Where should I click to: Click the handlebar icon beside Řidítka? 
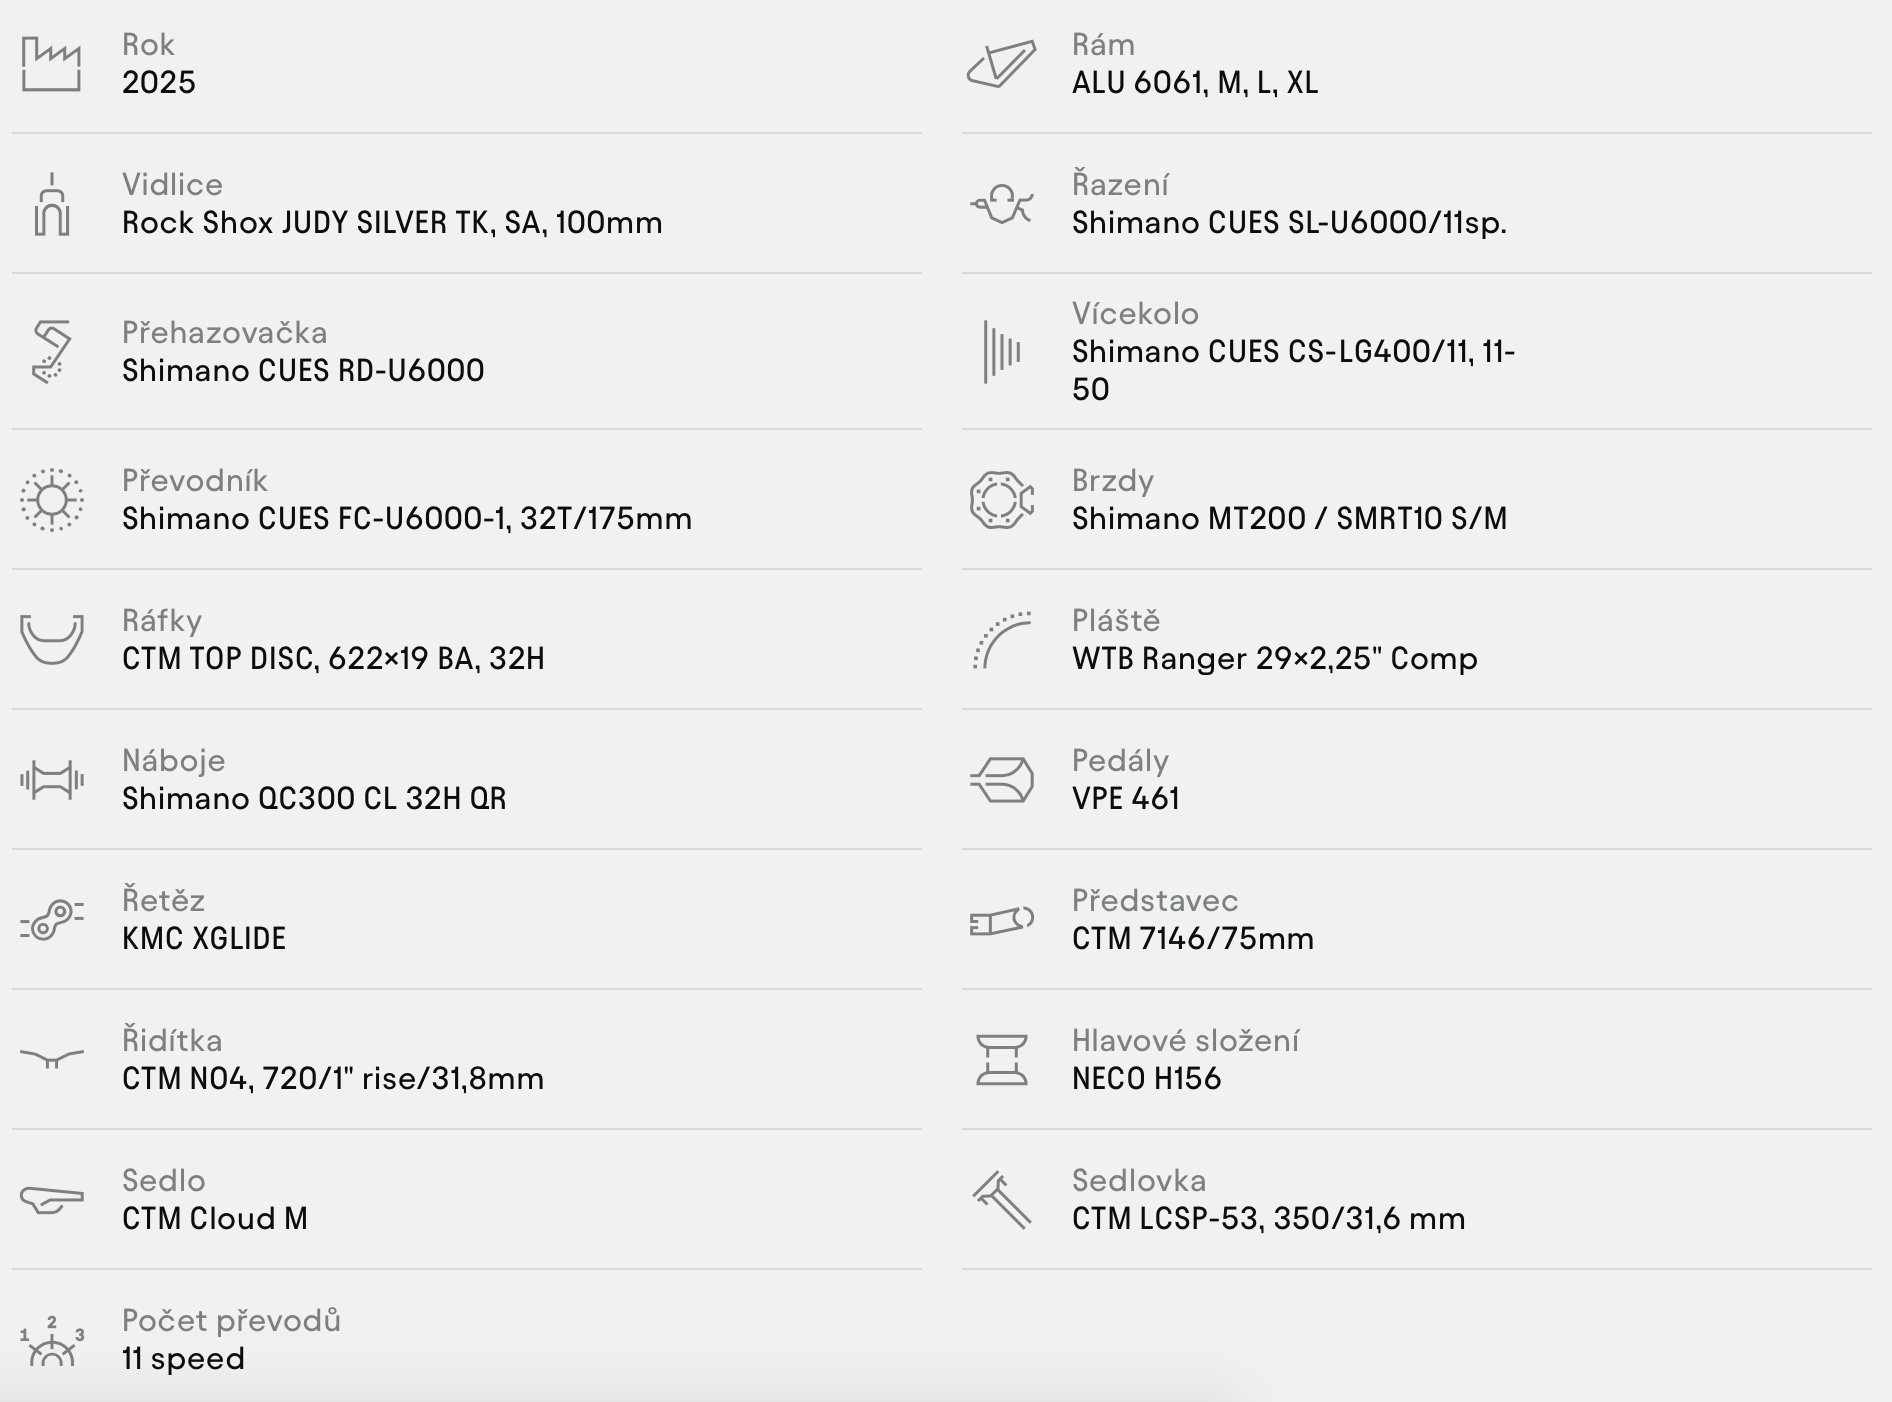coord(52,1058)
